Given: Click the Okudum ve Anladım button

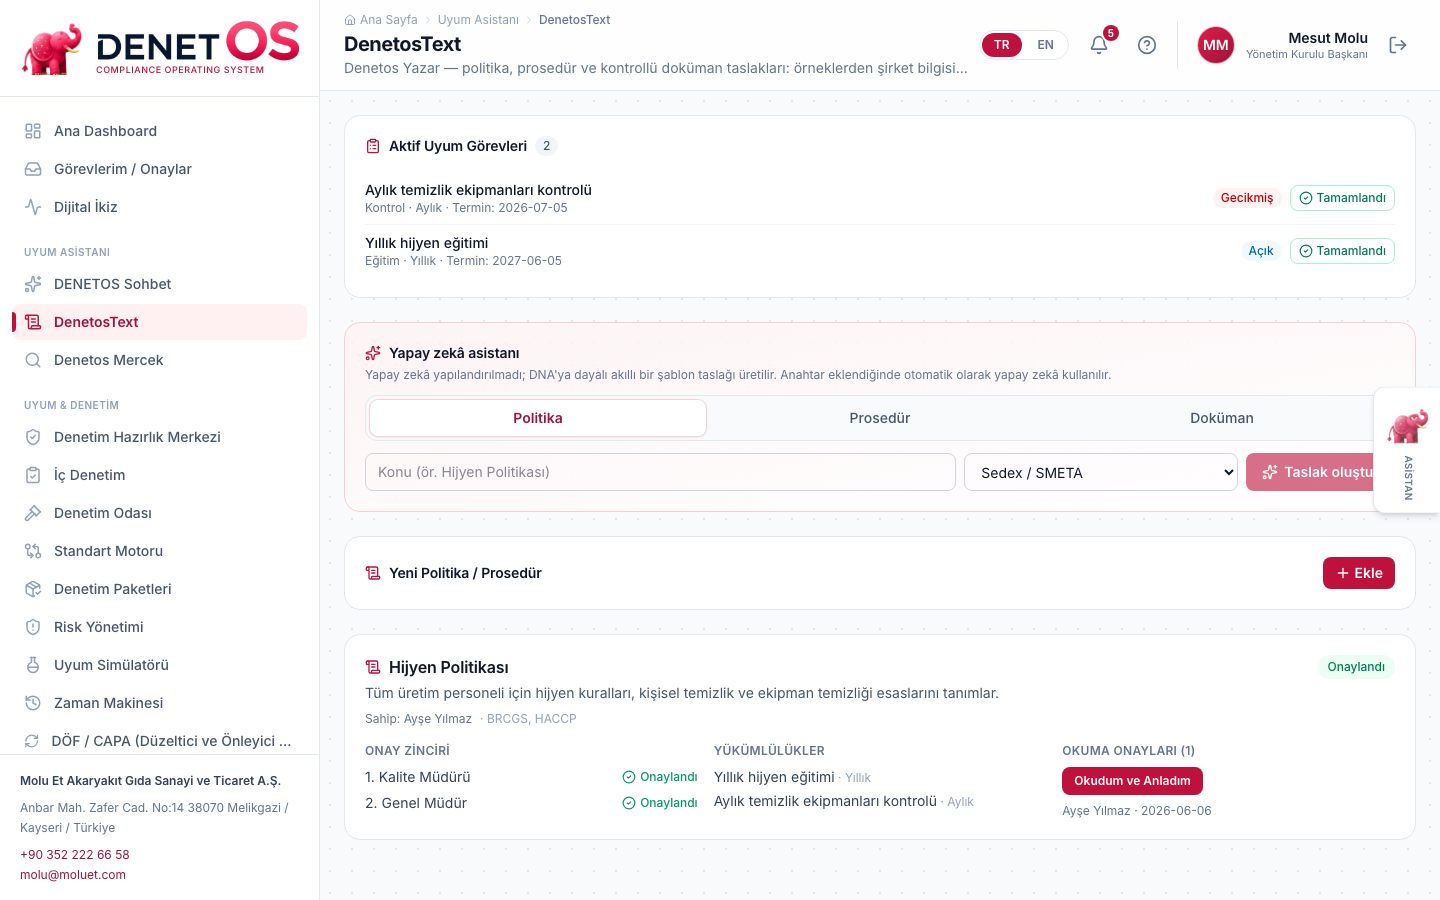Looking at the screenshot, I should click(1132, 781).
